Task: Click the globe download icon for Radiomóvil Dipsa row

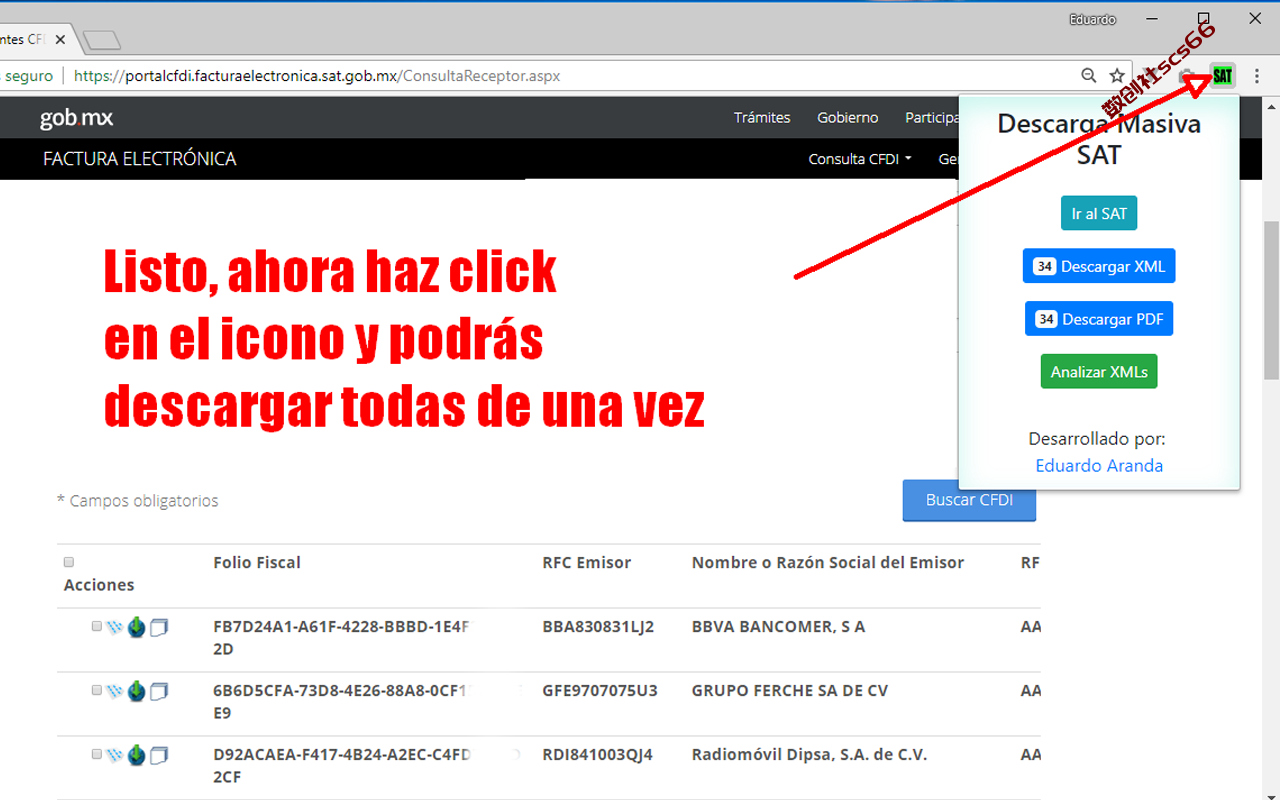Action: [137, 755]
